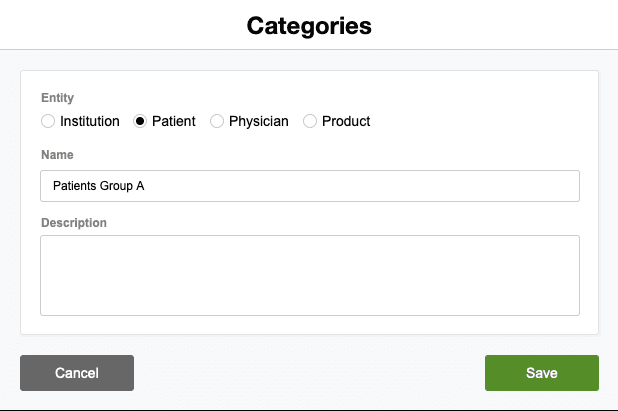The width and height of the screenshot is (618, 411).
Task: Click the 'Description' field label
Action: tap(74, 222)
